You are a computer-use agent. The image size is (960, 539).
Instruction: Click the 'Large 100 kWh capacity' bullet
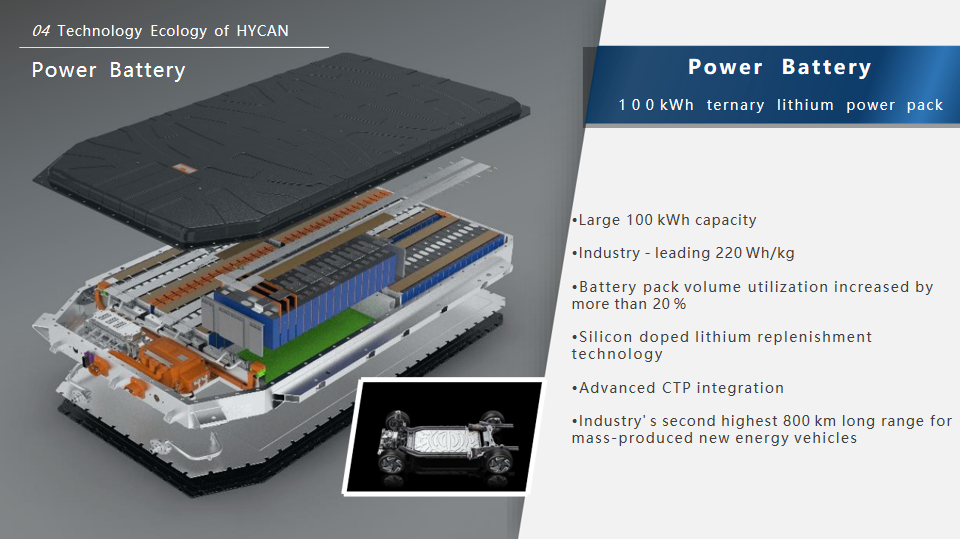pyautogui.click(x=664, y=220)
